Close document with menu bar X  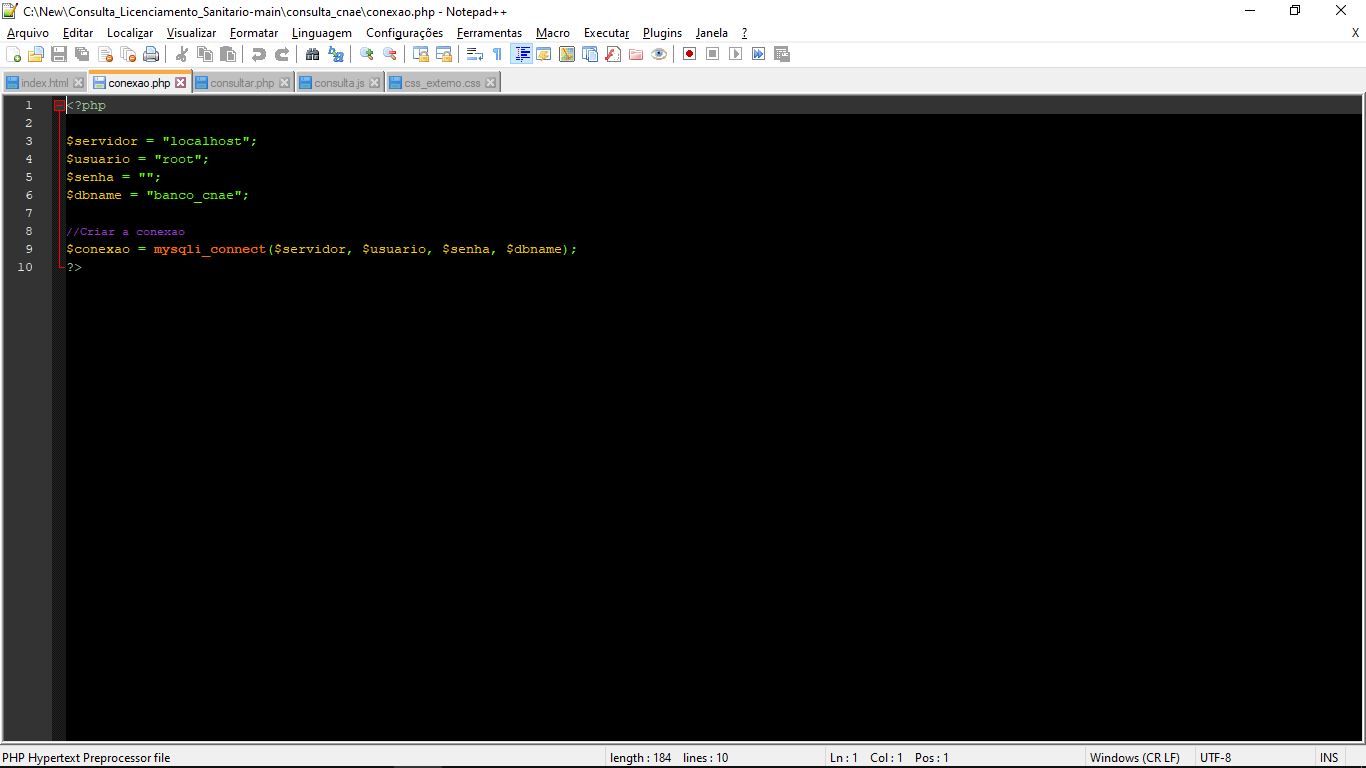[x=1355, y=33]
